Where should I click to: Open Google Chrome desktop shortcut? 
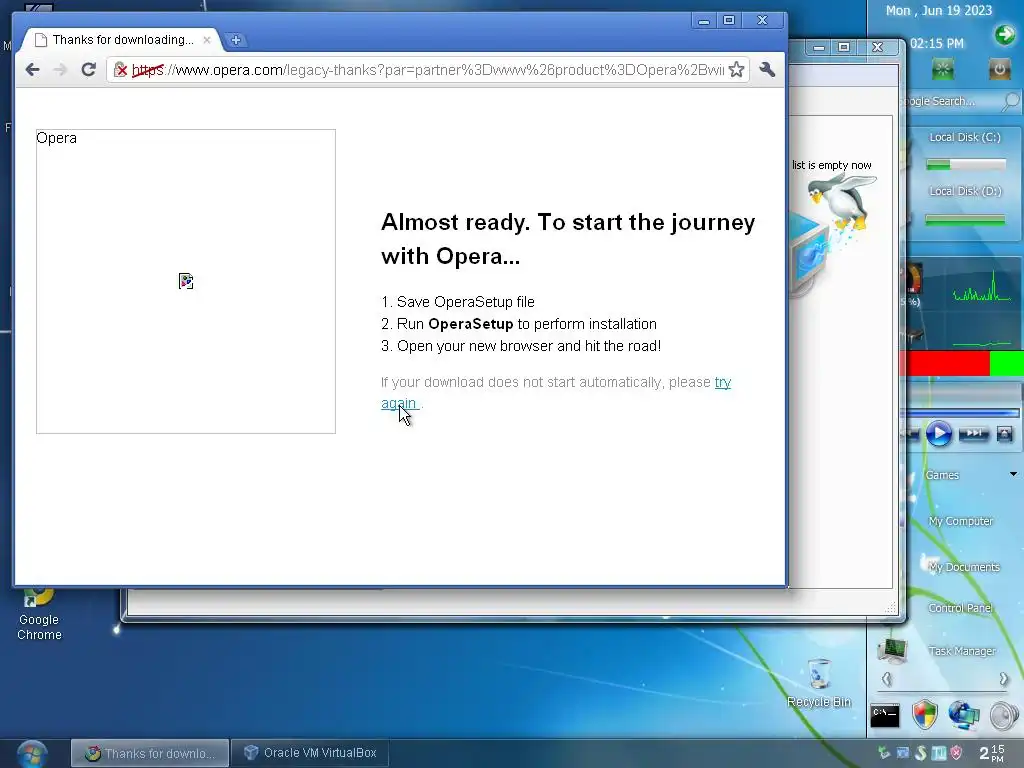39,614
